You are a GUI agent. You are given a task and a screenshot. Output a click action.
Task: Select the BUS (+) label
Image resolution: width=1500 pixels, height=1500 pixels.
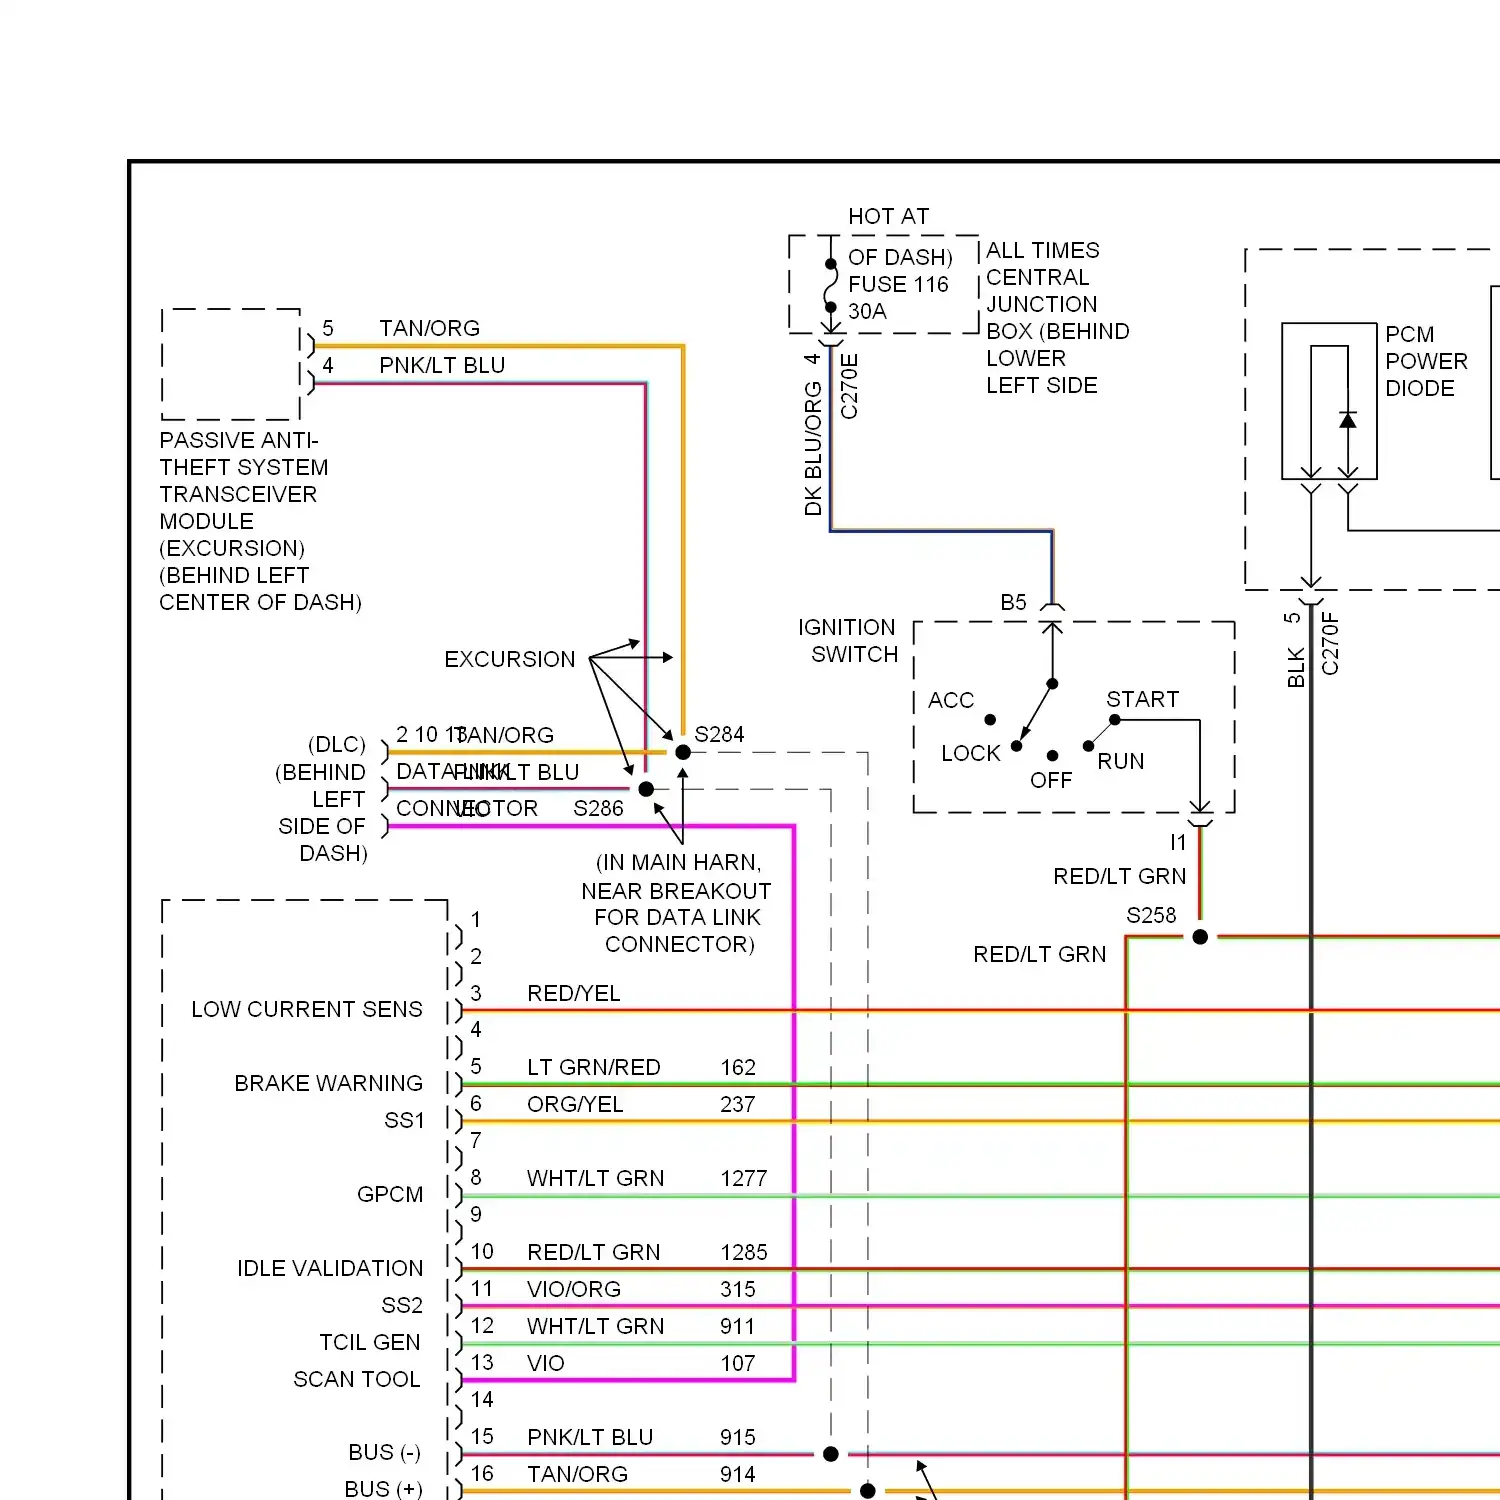(383, 1490)
